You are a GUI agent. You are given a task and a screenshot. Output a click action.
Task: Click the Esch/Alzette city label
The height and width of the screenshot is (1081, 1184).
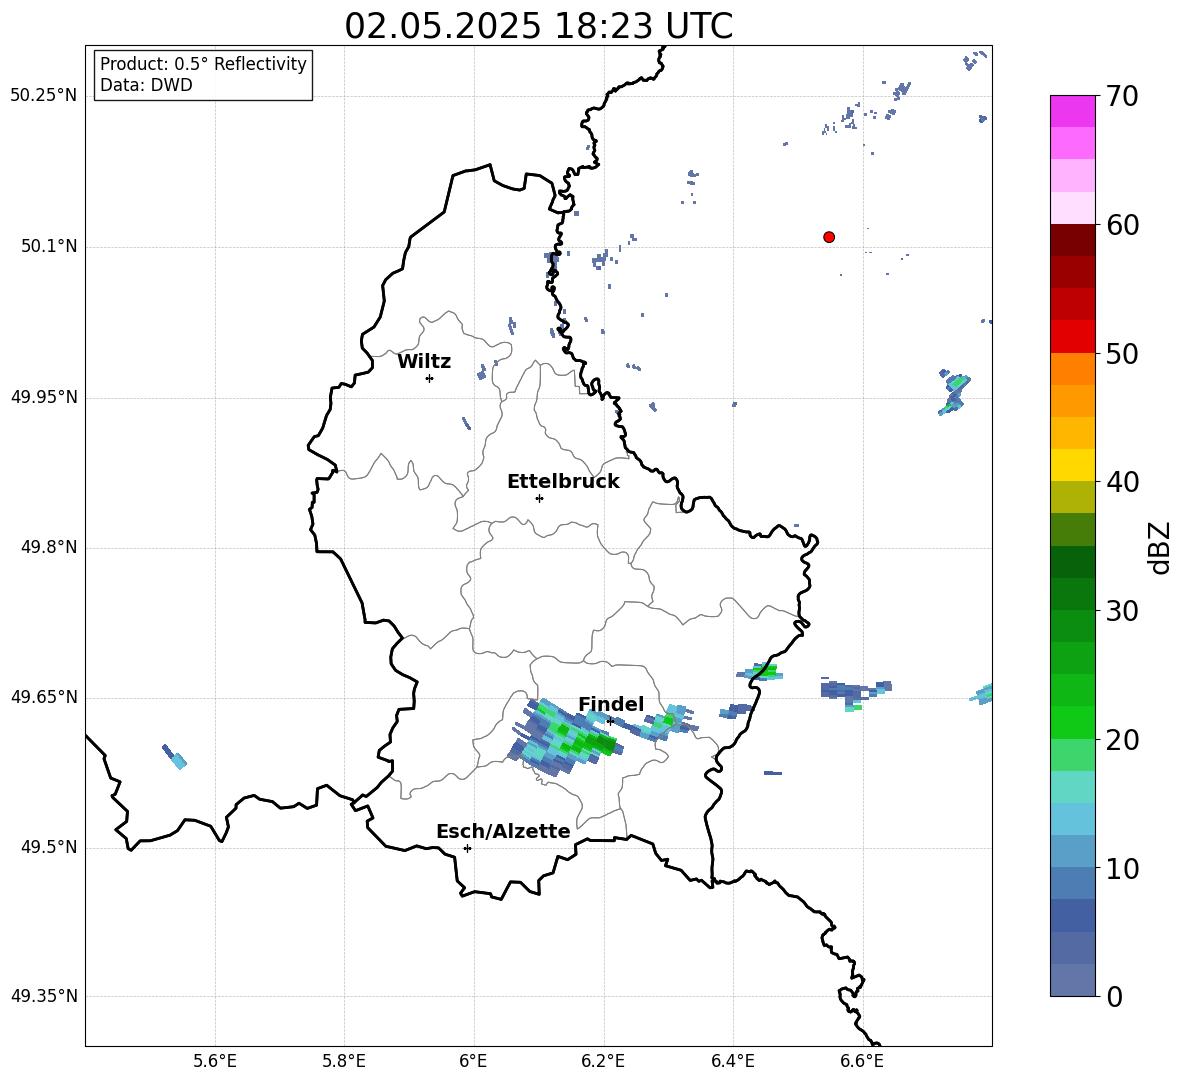pyautogui.click(x=503, y=832)
